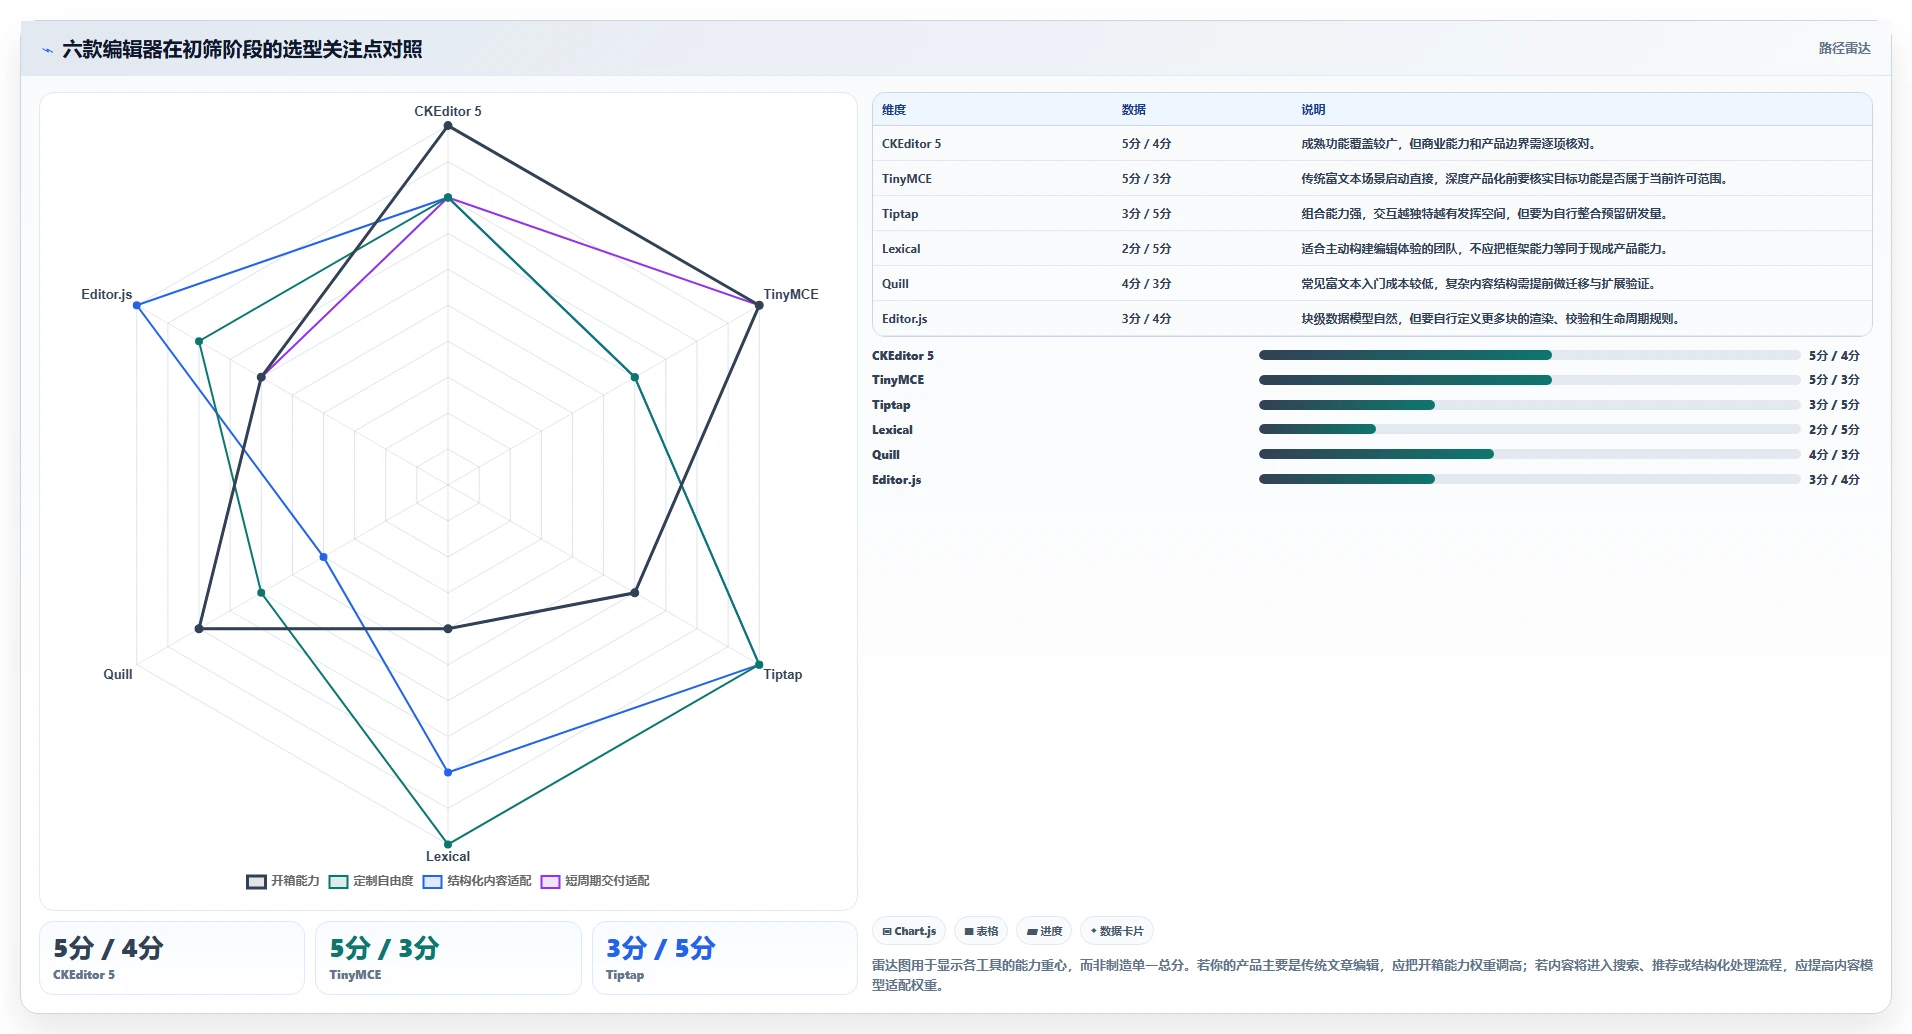Click the 路径雷达 label in the header
Image resolution: width=1912 pixels, height=1034 pixels.
(1844, 48)
